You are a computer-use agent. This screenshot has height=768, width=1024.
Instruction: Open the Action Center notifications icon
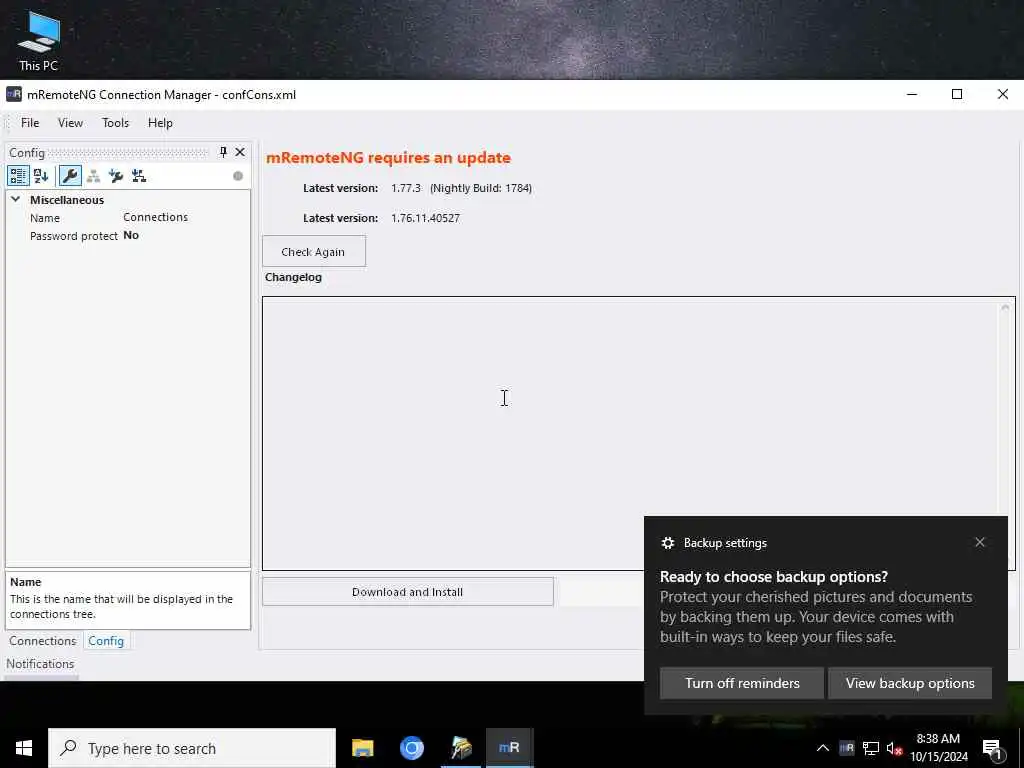[992, 749]
